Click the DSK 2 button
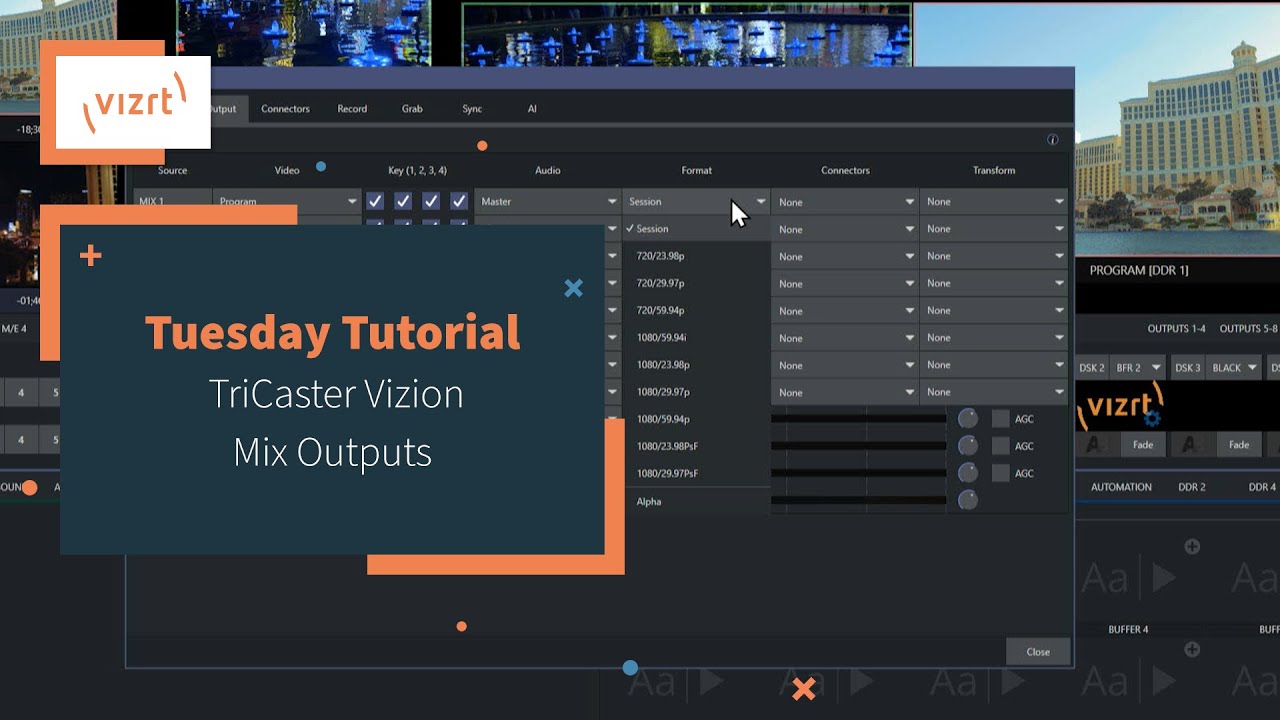This screenshot has width=1280, height=720. (x=1091, y=368)
